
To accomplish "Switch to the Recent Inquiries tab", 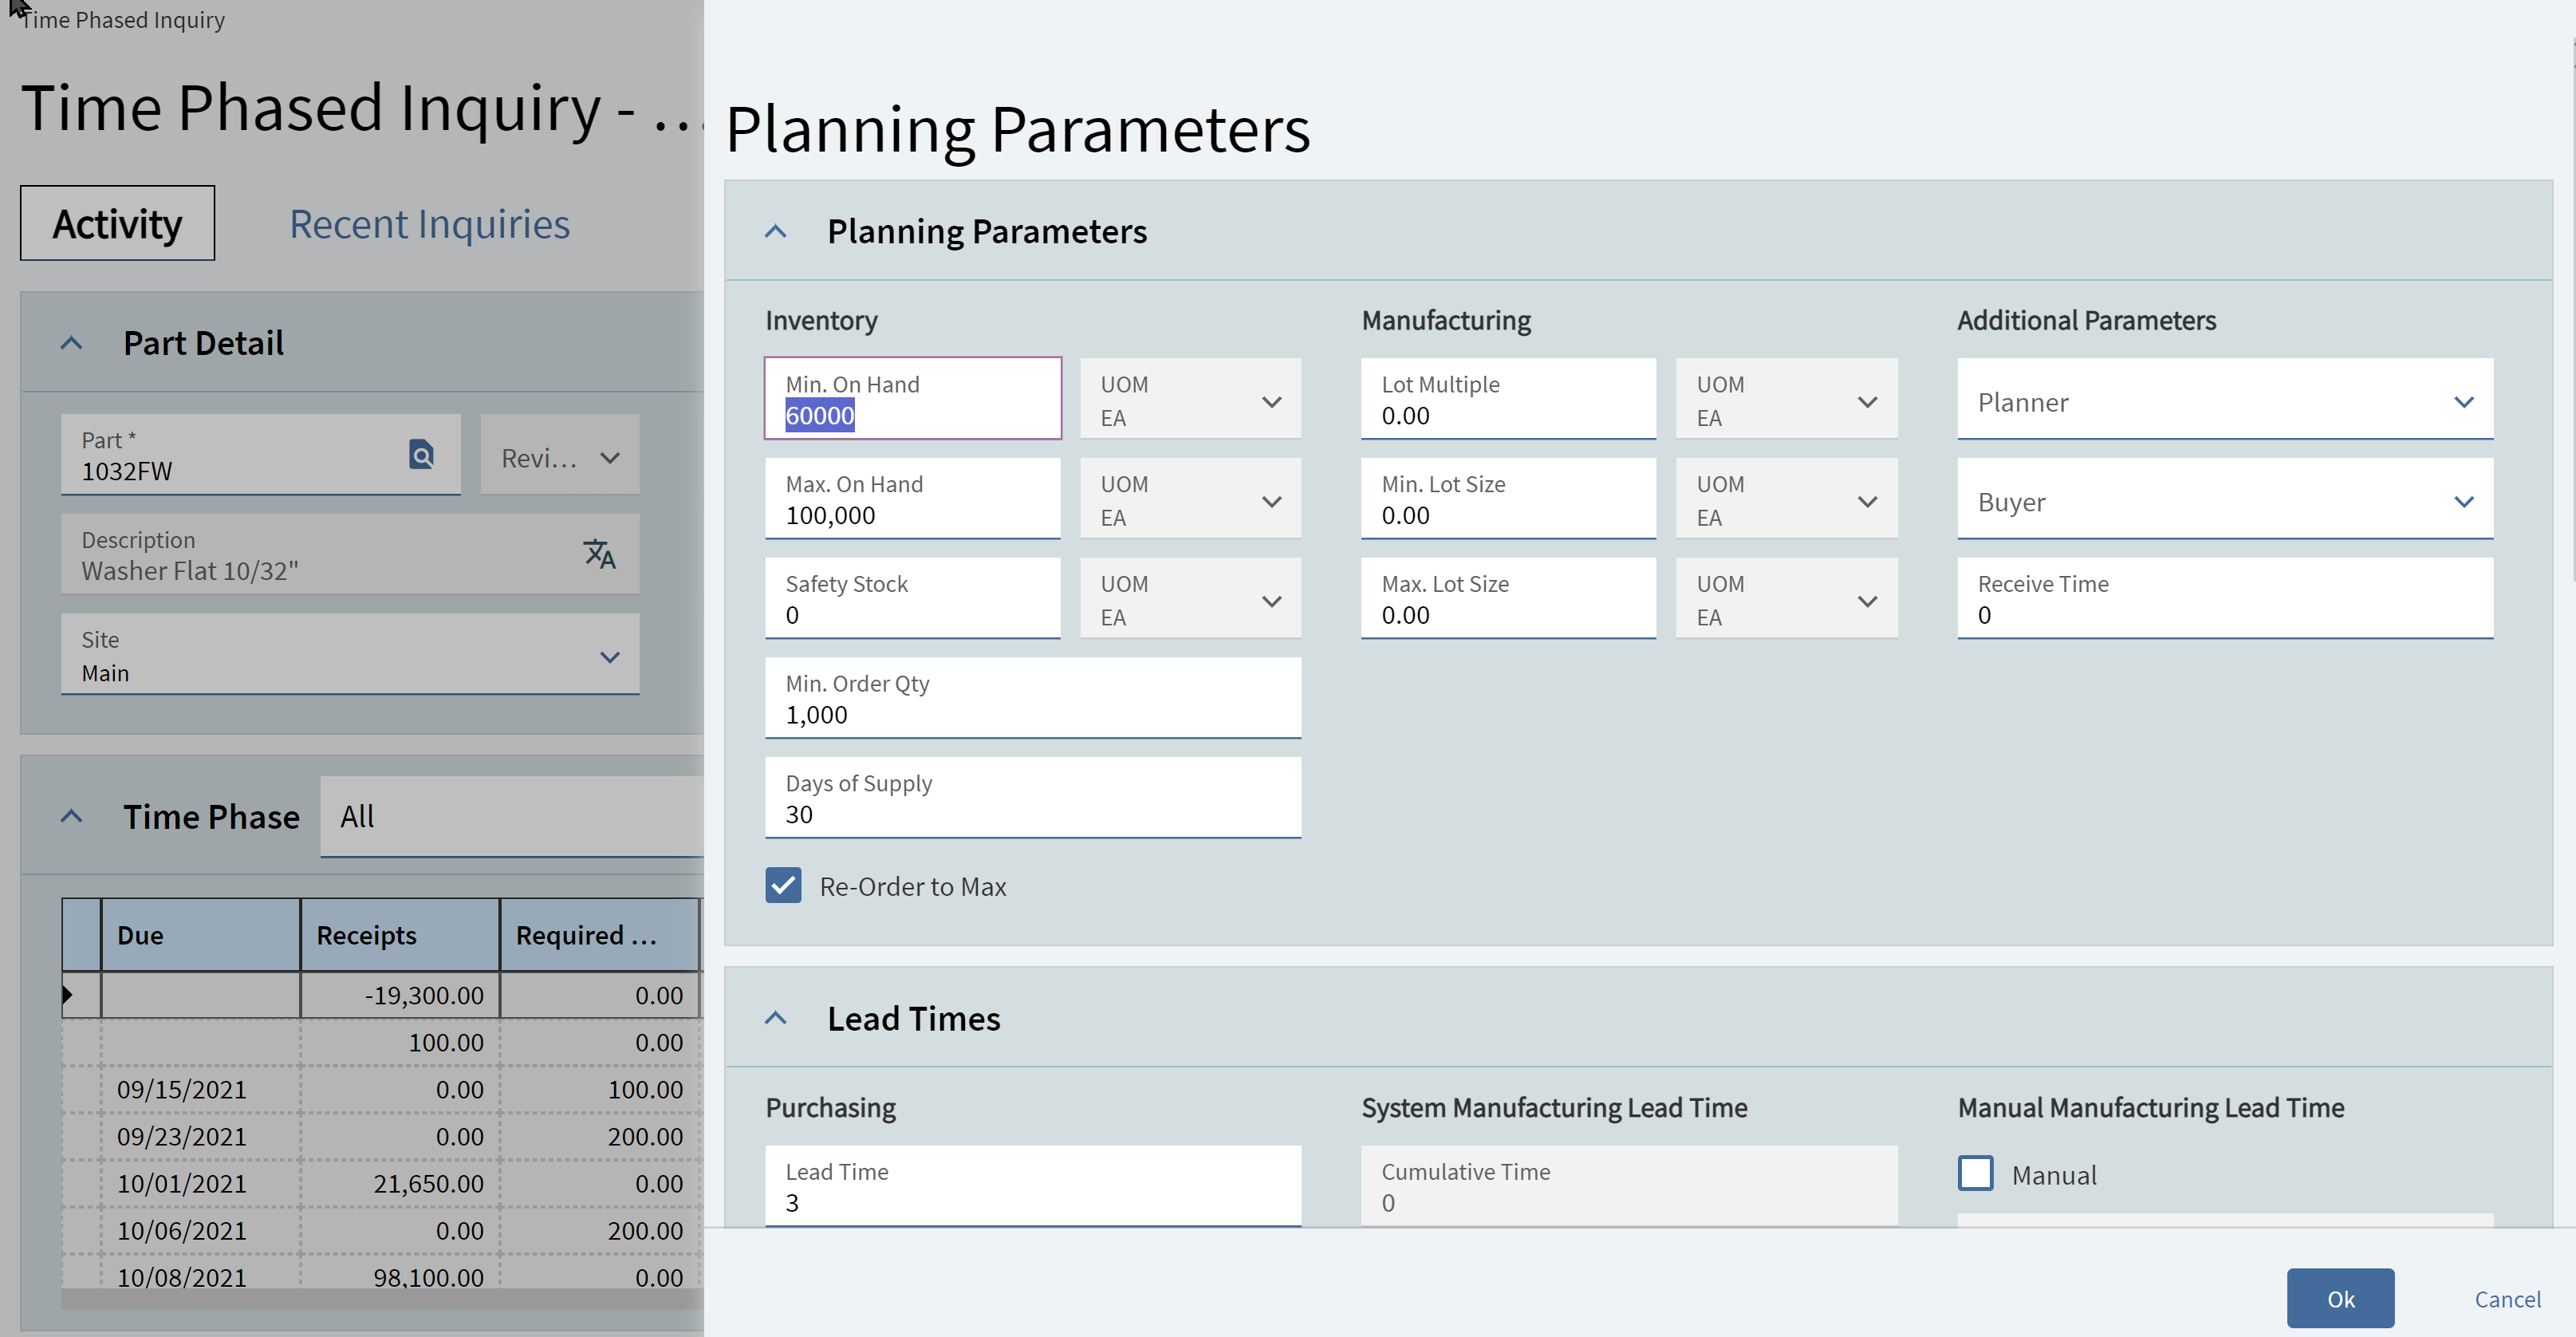I will [429, 224].
